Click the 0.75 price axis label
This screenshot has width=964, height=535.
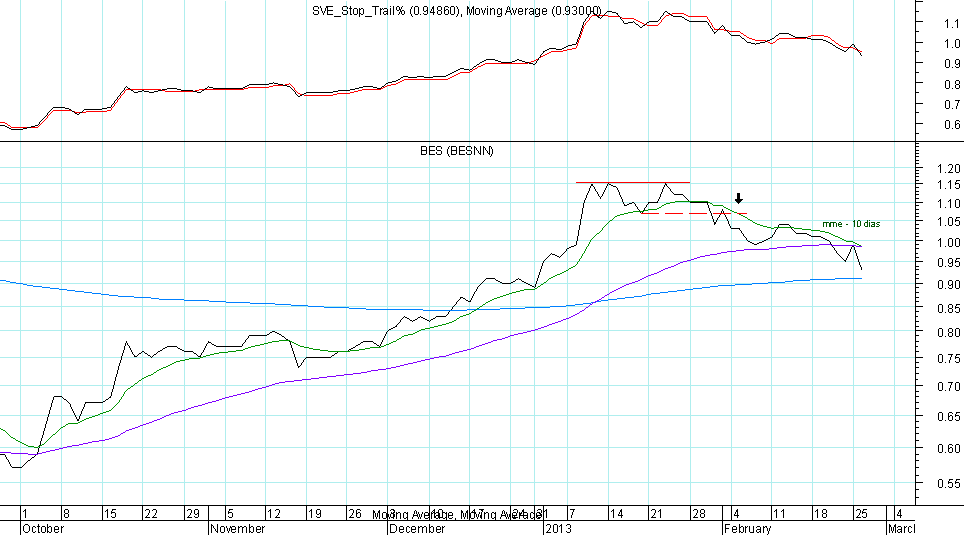(949, 359)
